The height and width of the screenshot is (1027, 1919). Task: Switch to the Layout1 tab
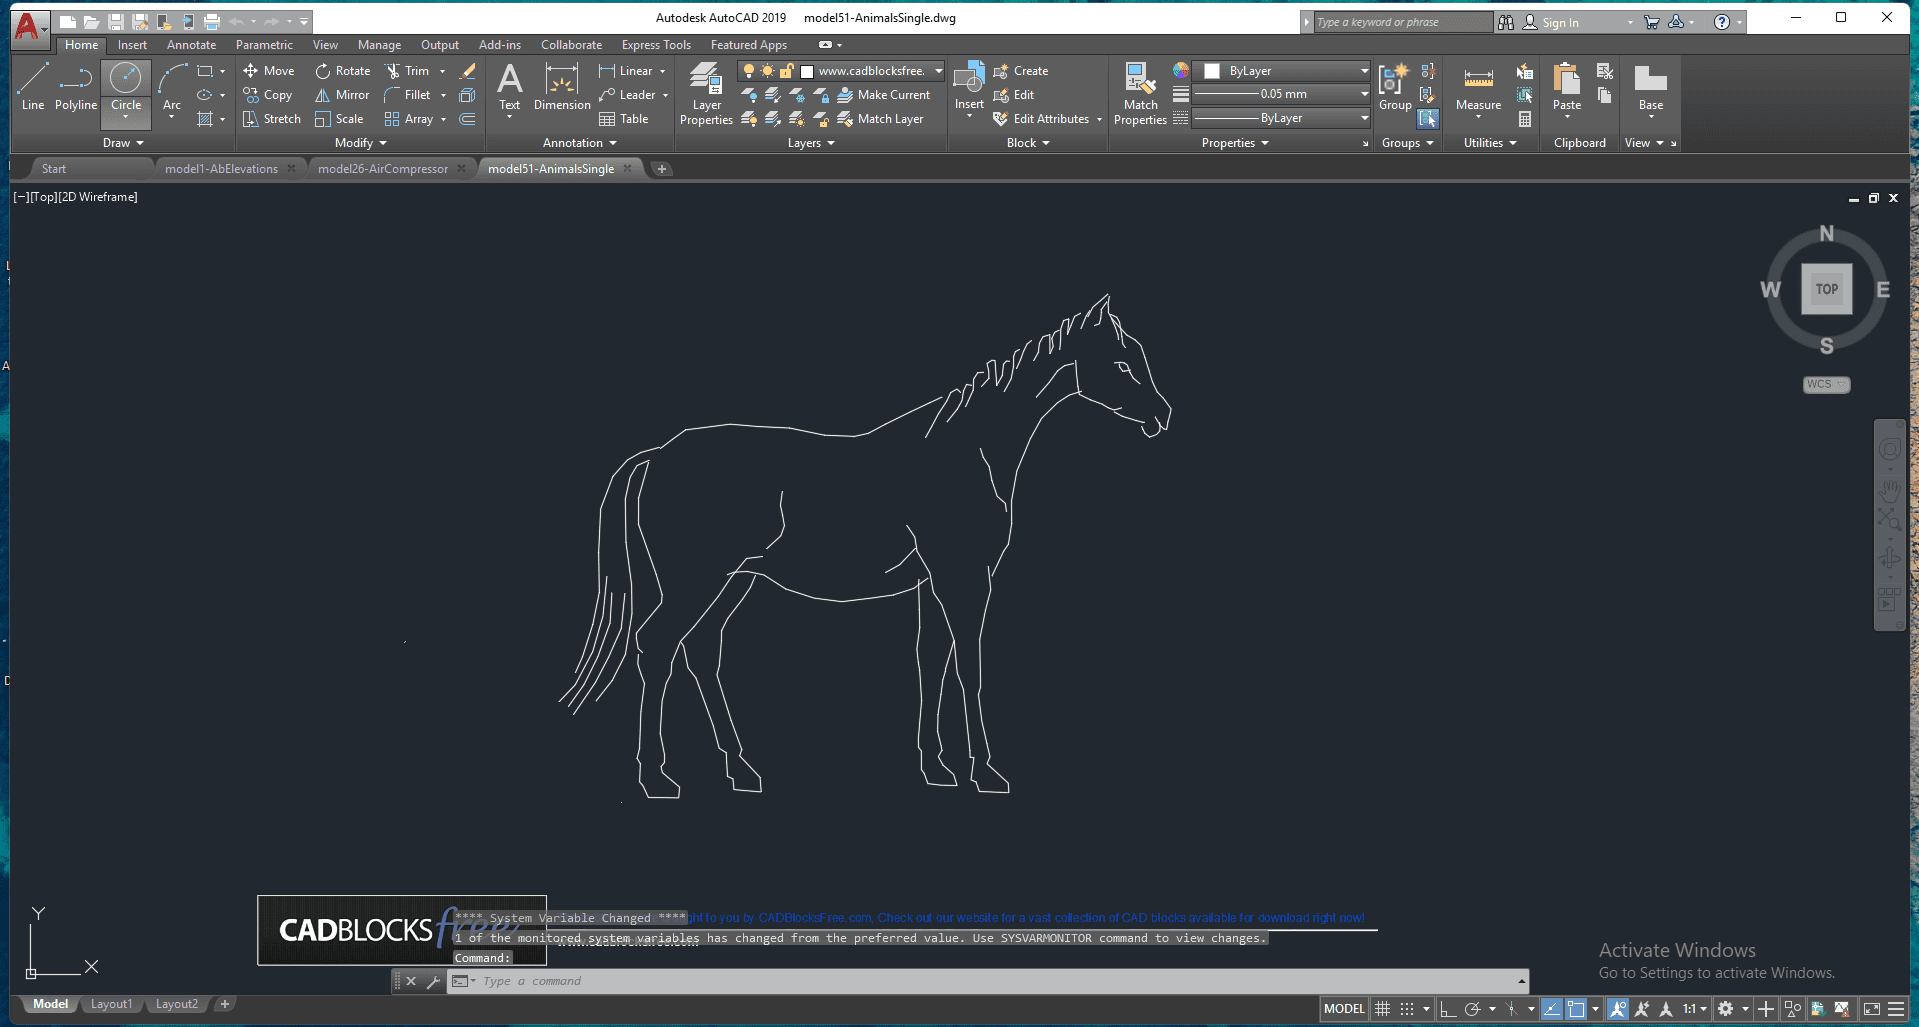point(111,1004)
